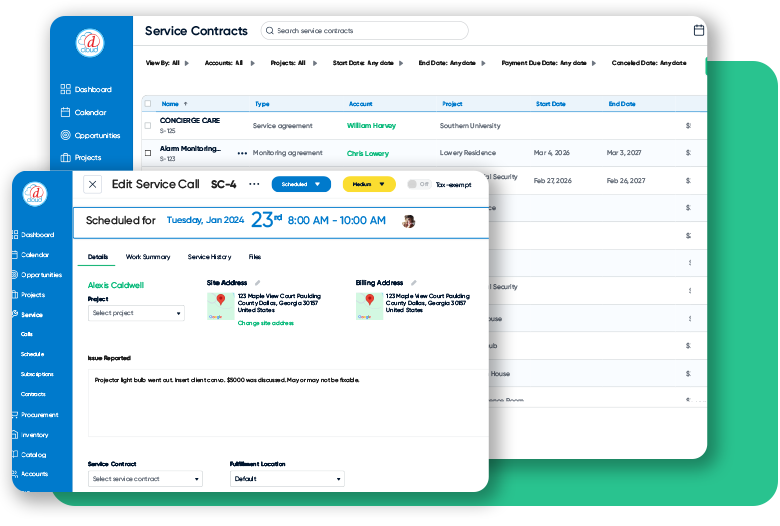Close the Edit Service Call dialog
Viewport: 780px width, 526px height.
tap(92, 184)
